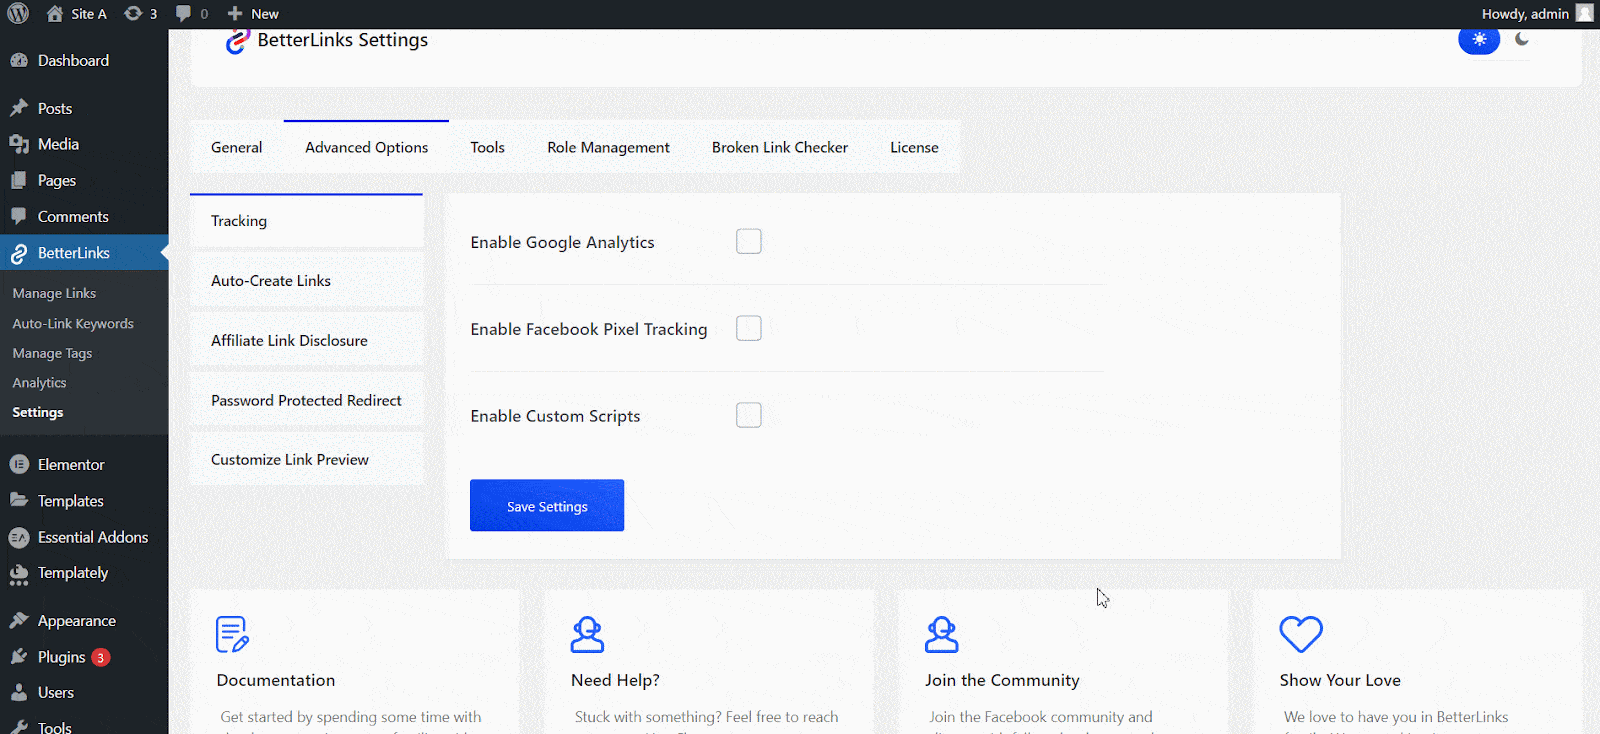The image size is (1600, 734).
Task: Click the Essential Addons icon
Action: click(19, 537)
